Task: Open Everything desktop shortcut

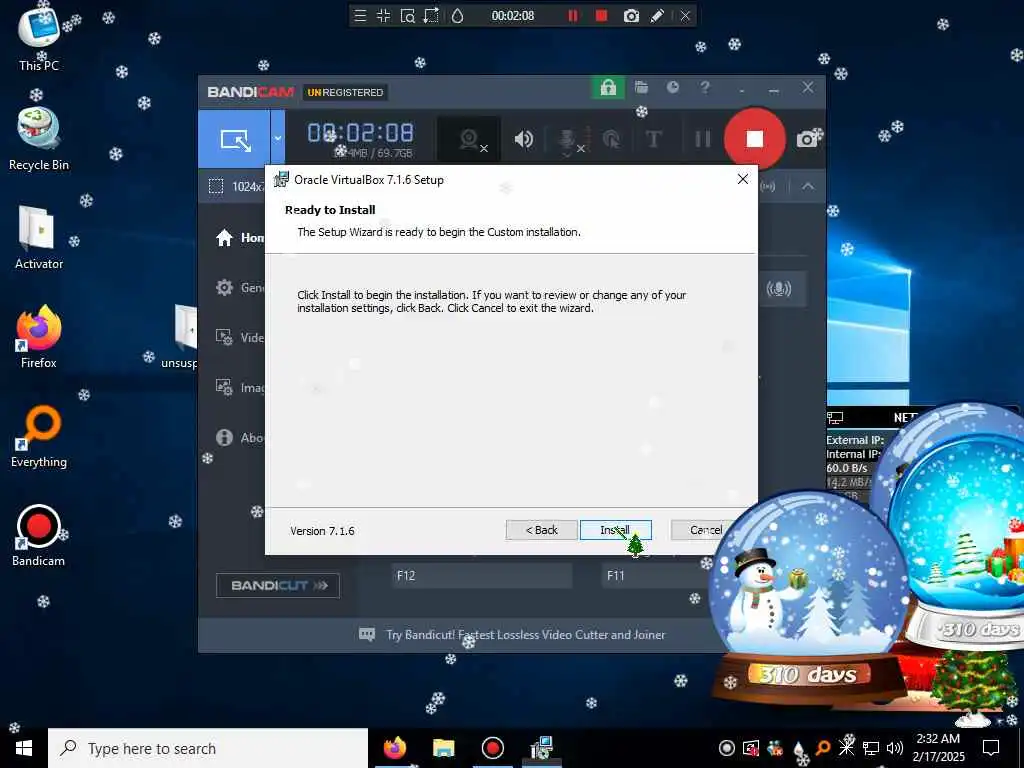Action: 39,436
